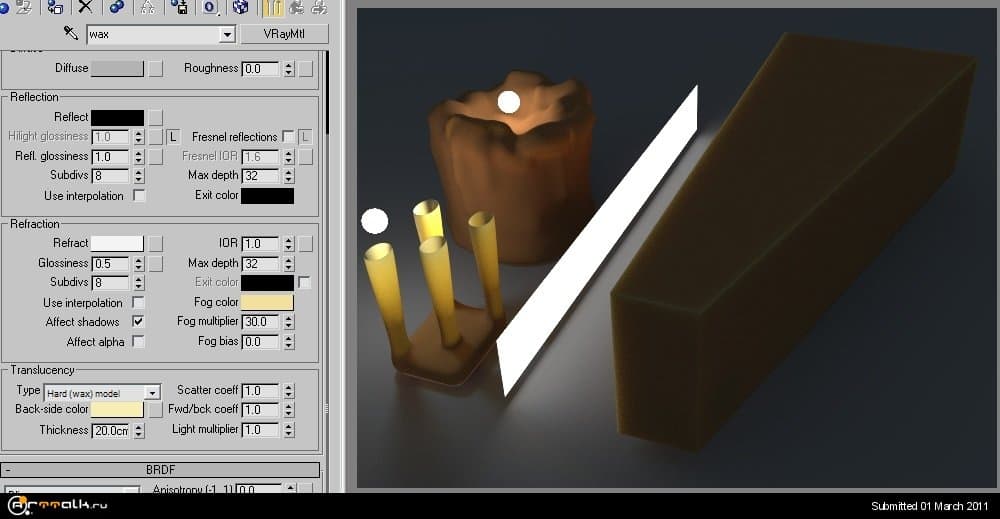Enable Affect alpha checkbox
Viewport: 1000px width, 519px height.
pyautogui.click(x=138, y=341)
